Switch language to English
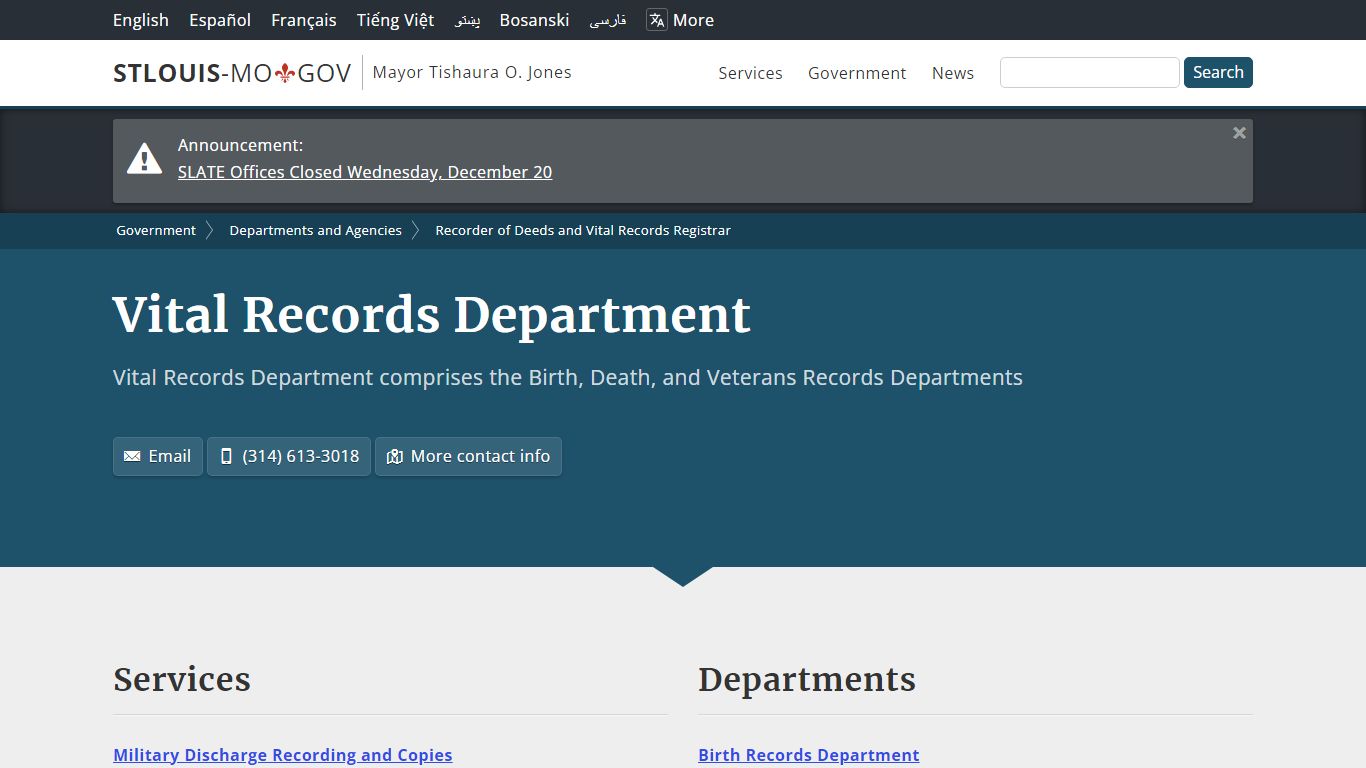1366x768 pixels. (x=141, y=20)
